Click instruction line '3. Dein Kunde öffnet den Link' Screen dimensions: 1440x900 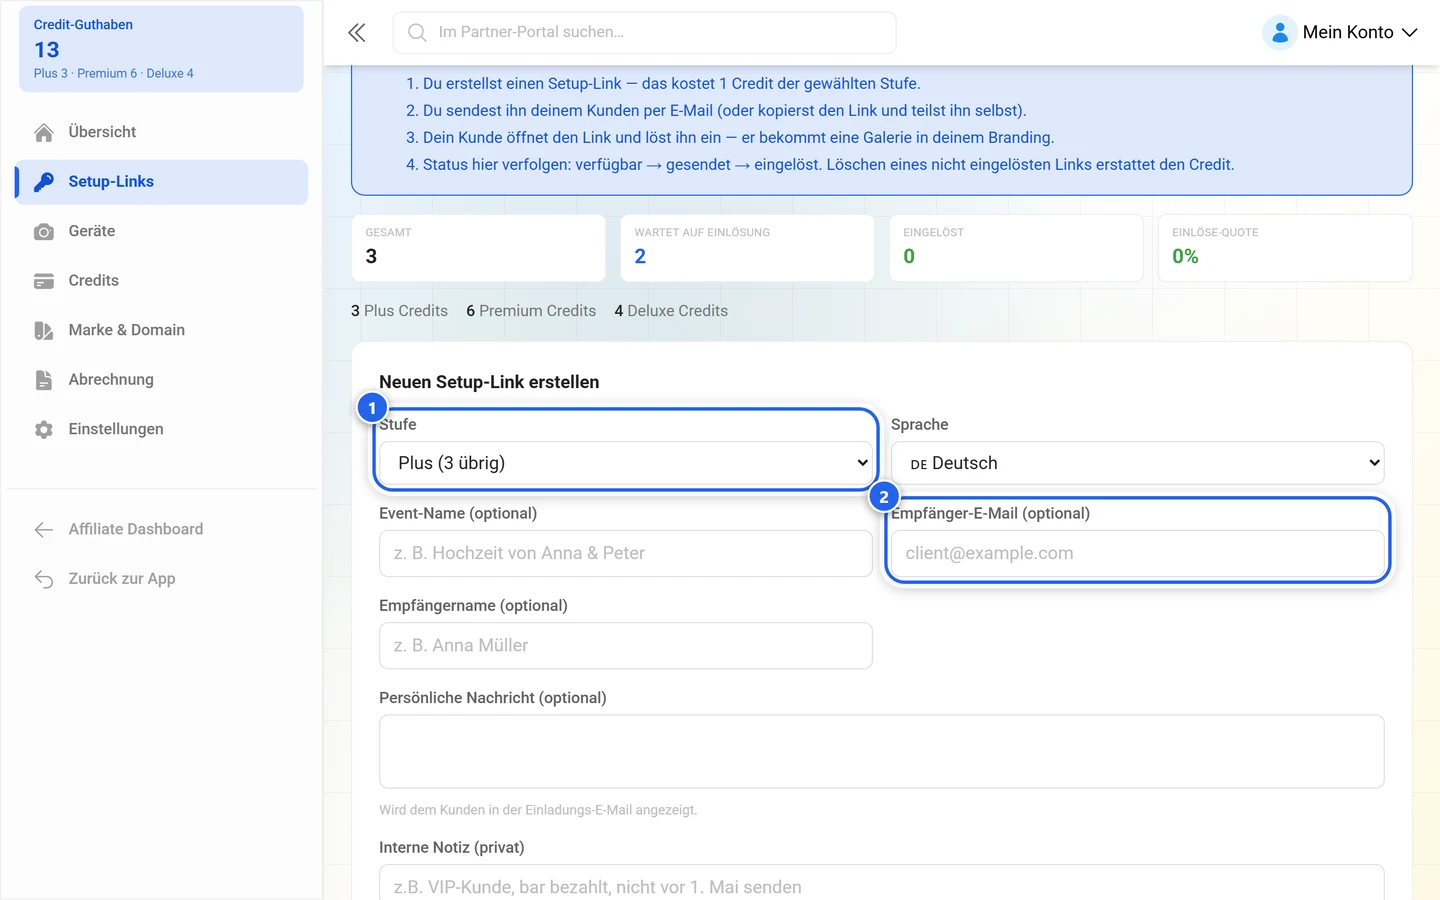pyautogui.click(x=730, y=138)
